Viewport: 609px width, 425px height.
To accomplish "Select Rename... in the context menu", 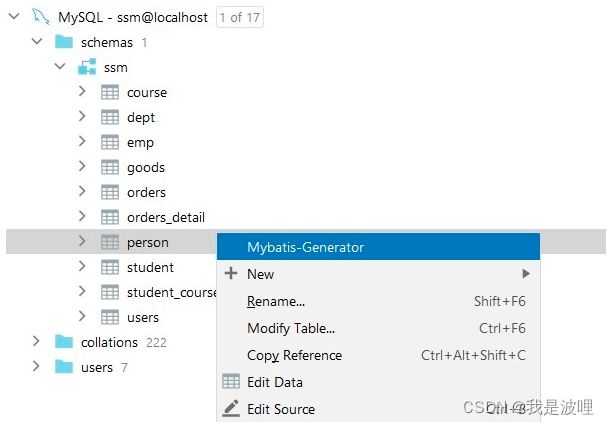I will (378, 301).
